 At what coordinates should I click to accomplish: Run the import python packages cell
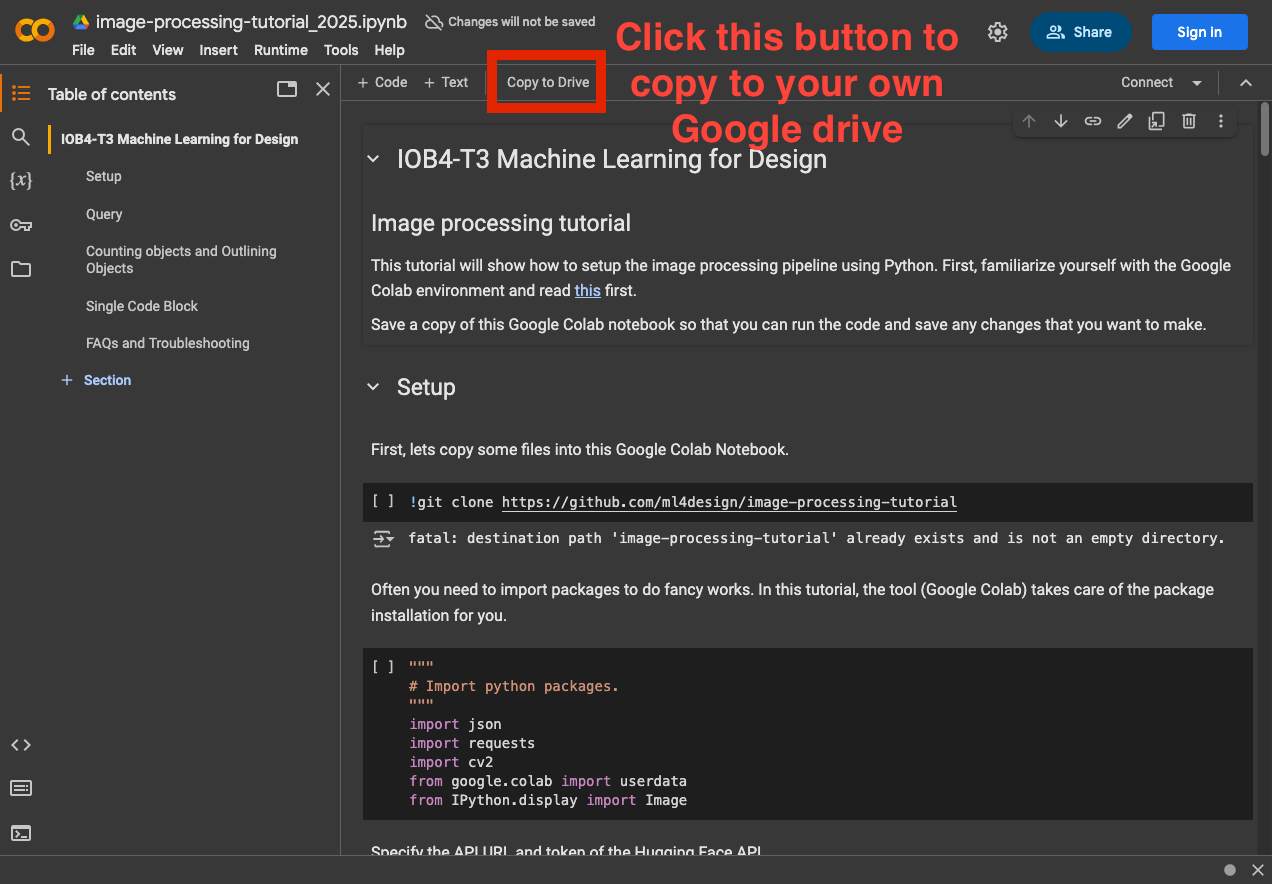382,667
